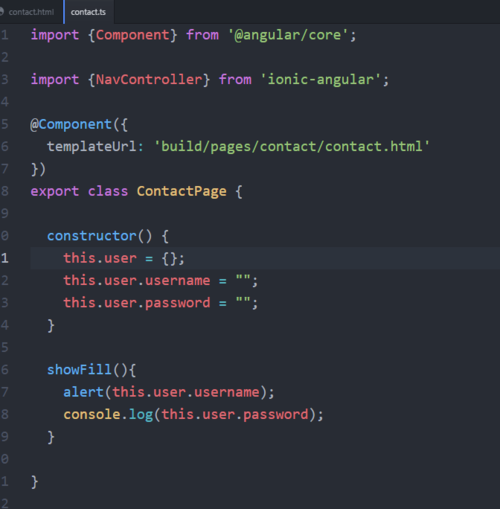Click the templateUrl property name

click(x=92, y=146)
